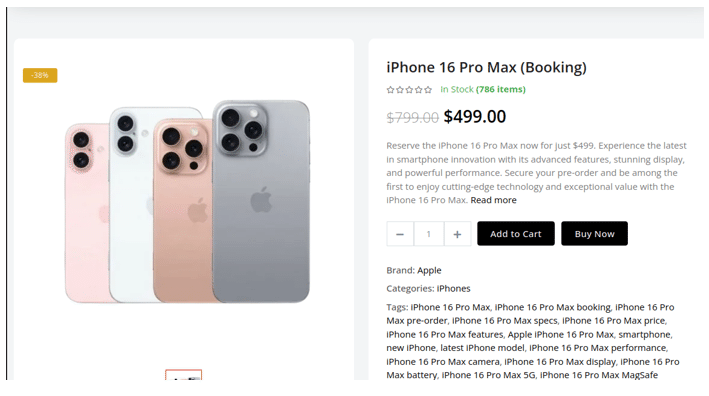Decrease quantity with the minus button
Screen dimensions: 709x396
[x=400, y=234]
